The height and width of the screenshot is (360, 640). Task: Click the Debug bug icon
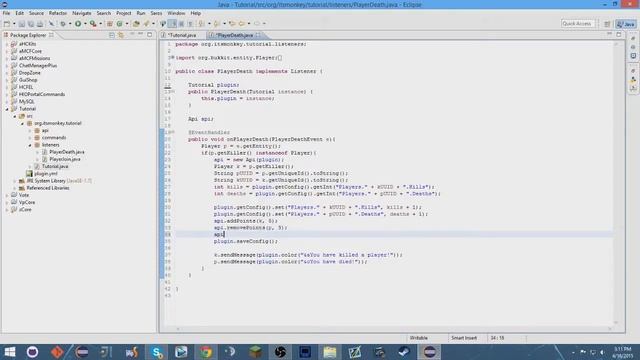(62, 24)
